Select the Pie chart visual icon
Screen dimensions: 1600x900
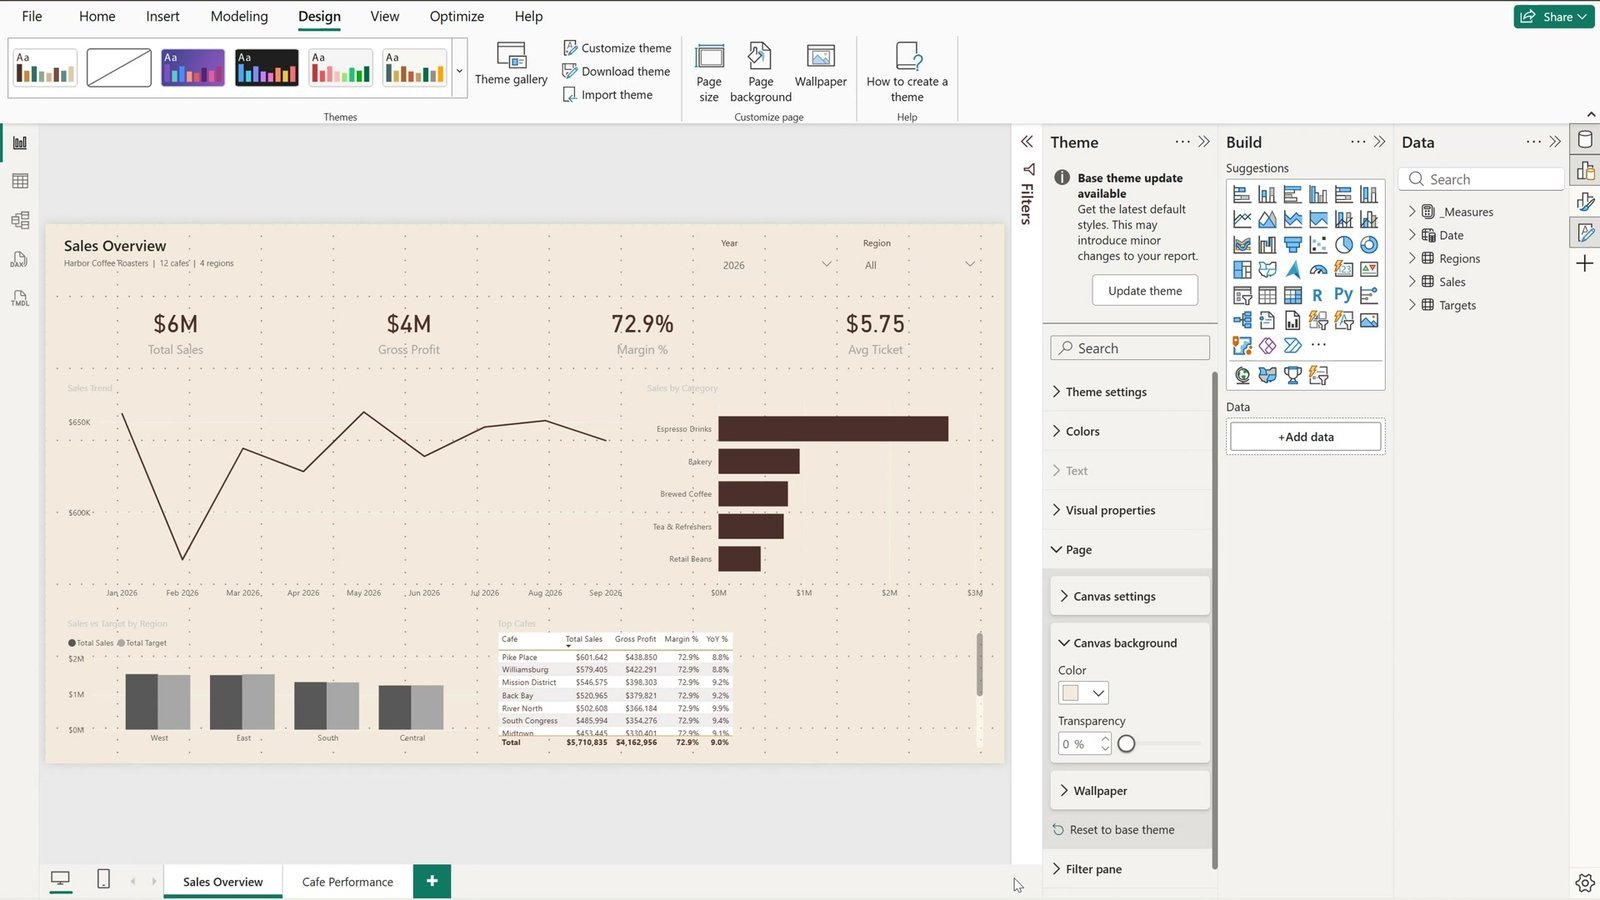pos(1344,244)
